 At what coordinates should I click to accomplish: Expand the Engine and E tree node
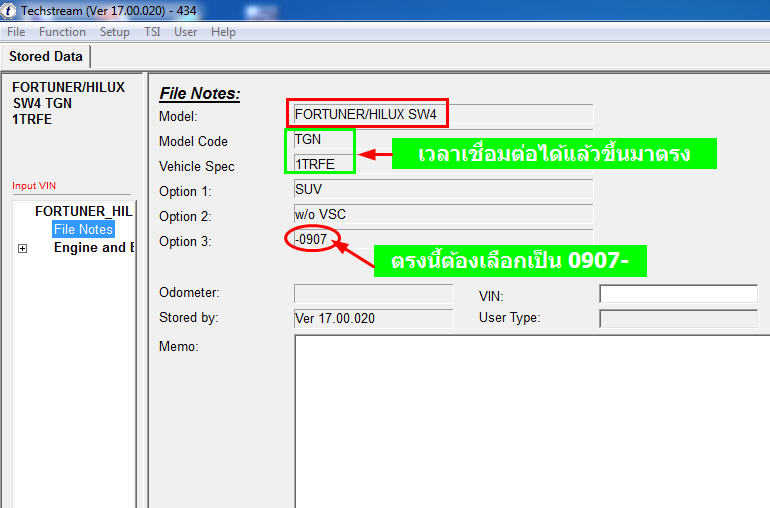coord(23,249)
